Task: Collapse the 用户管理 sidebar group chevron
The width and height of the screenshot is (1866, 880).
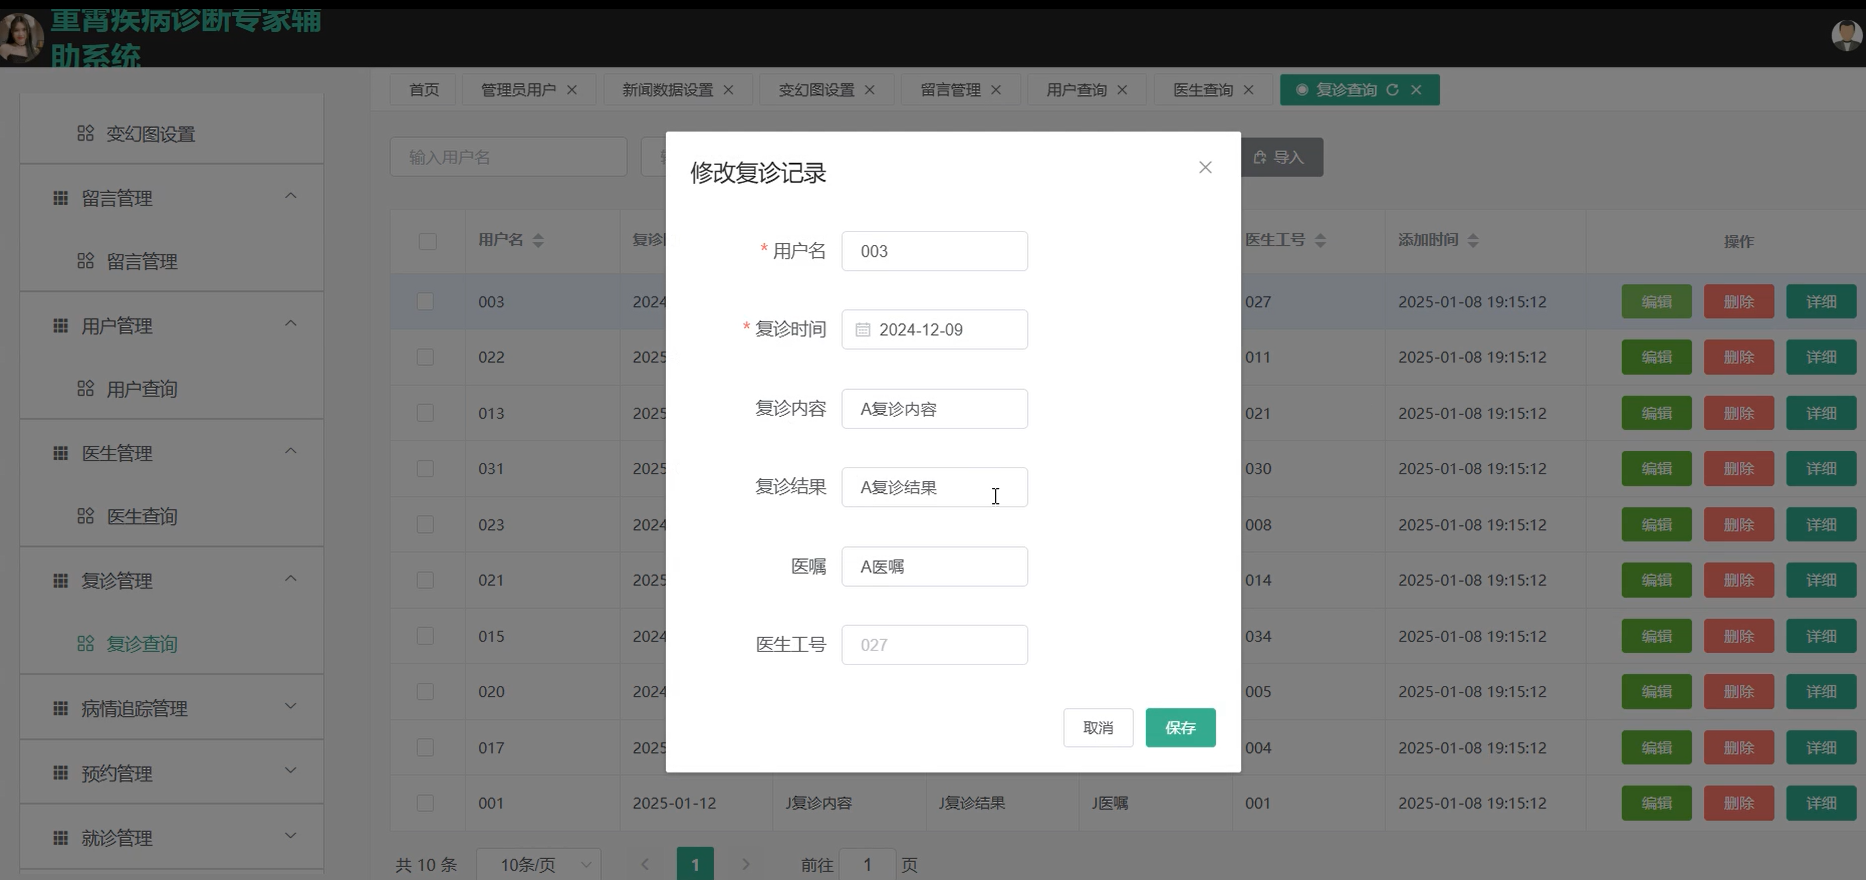Action: coord(291,324)
